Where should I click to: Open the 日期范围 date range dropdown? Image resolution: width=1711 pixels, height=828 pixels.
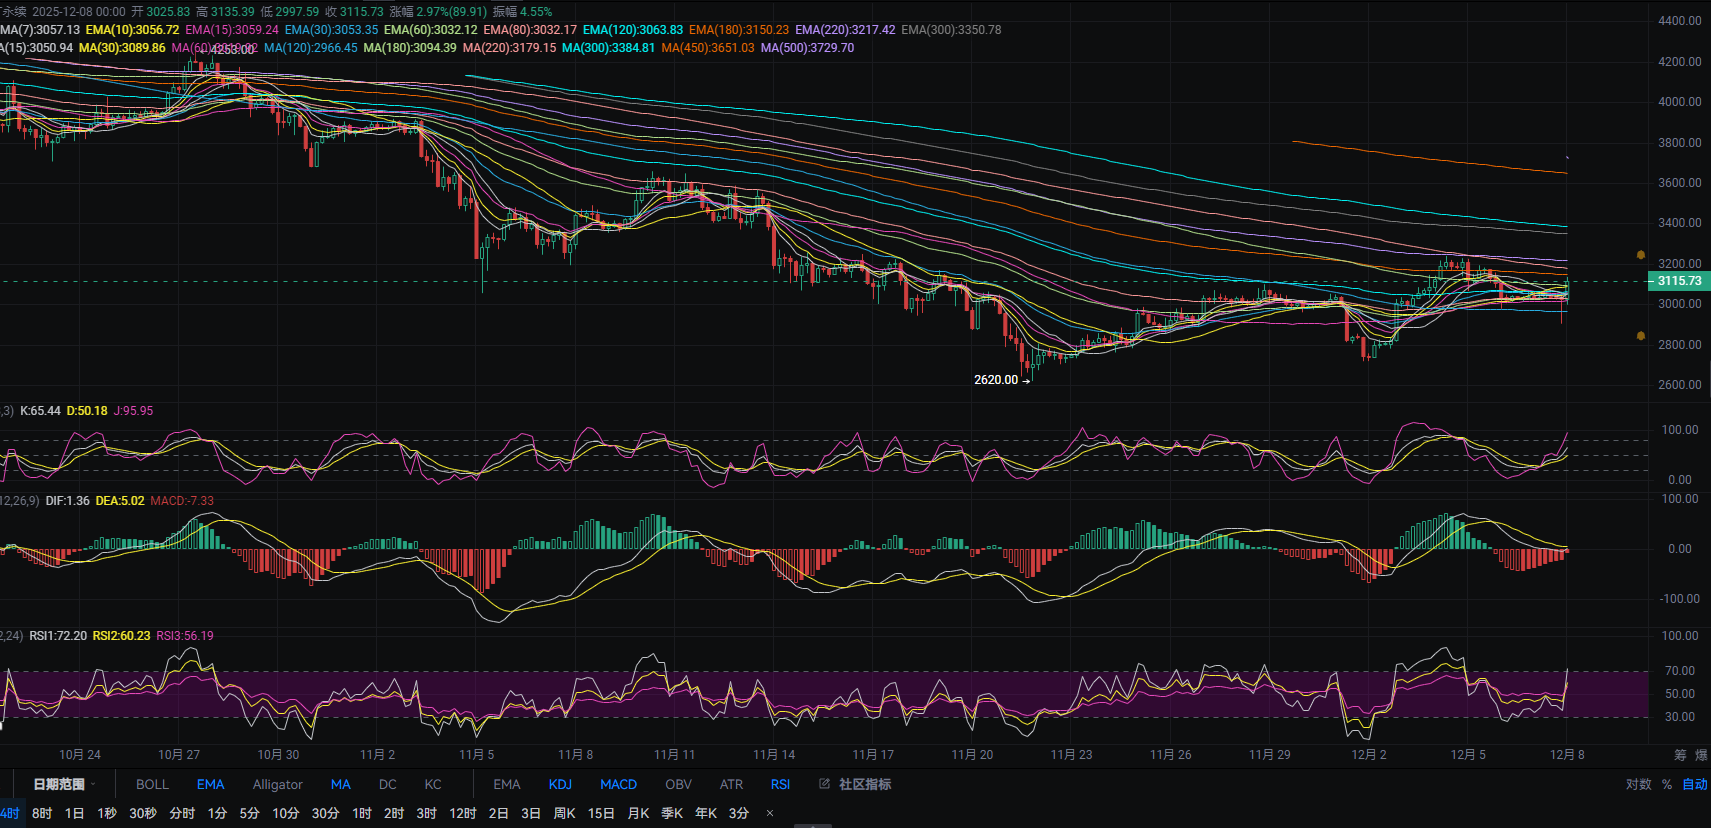coord(65,784)
